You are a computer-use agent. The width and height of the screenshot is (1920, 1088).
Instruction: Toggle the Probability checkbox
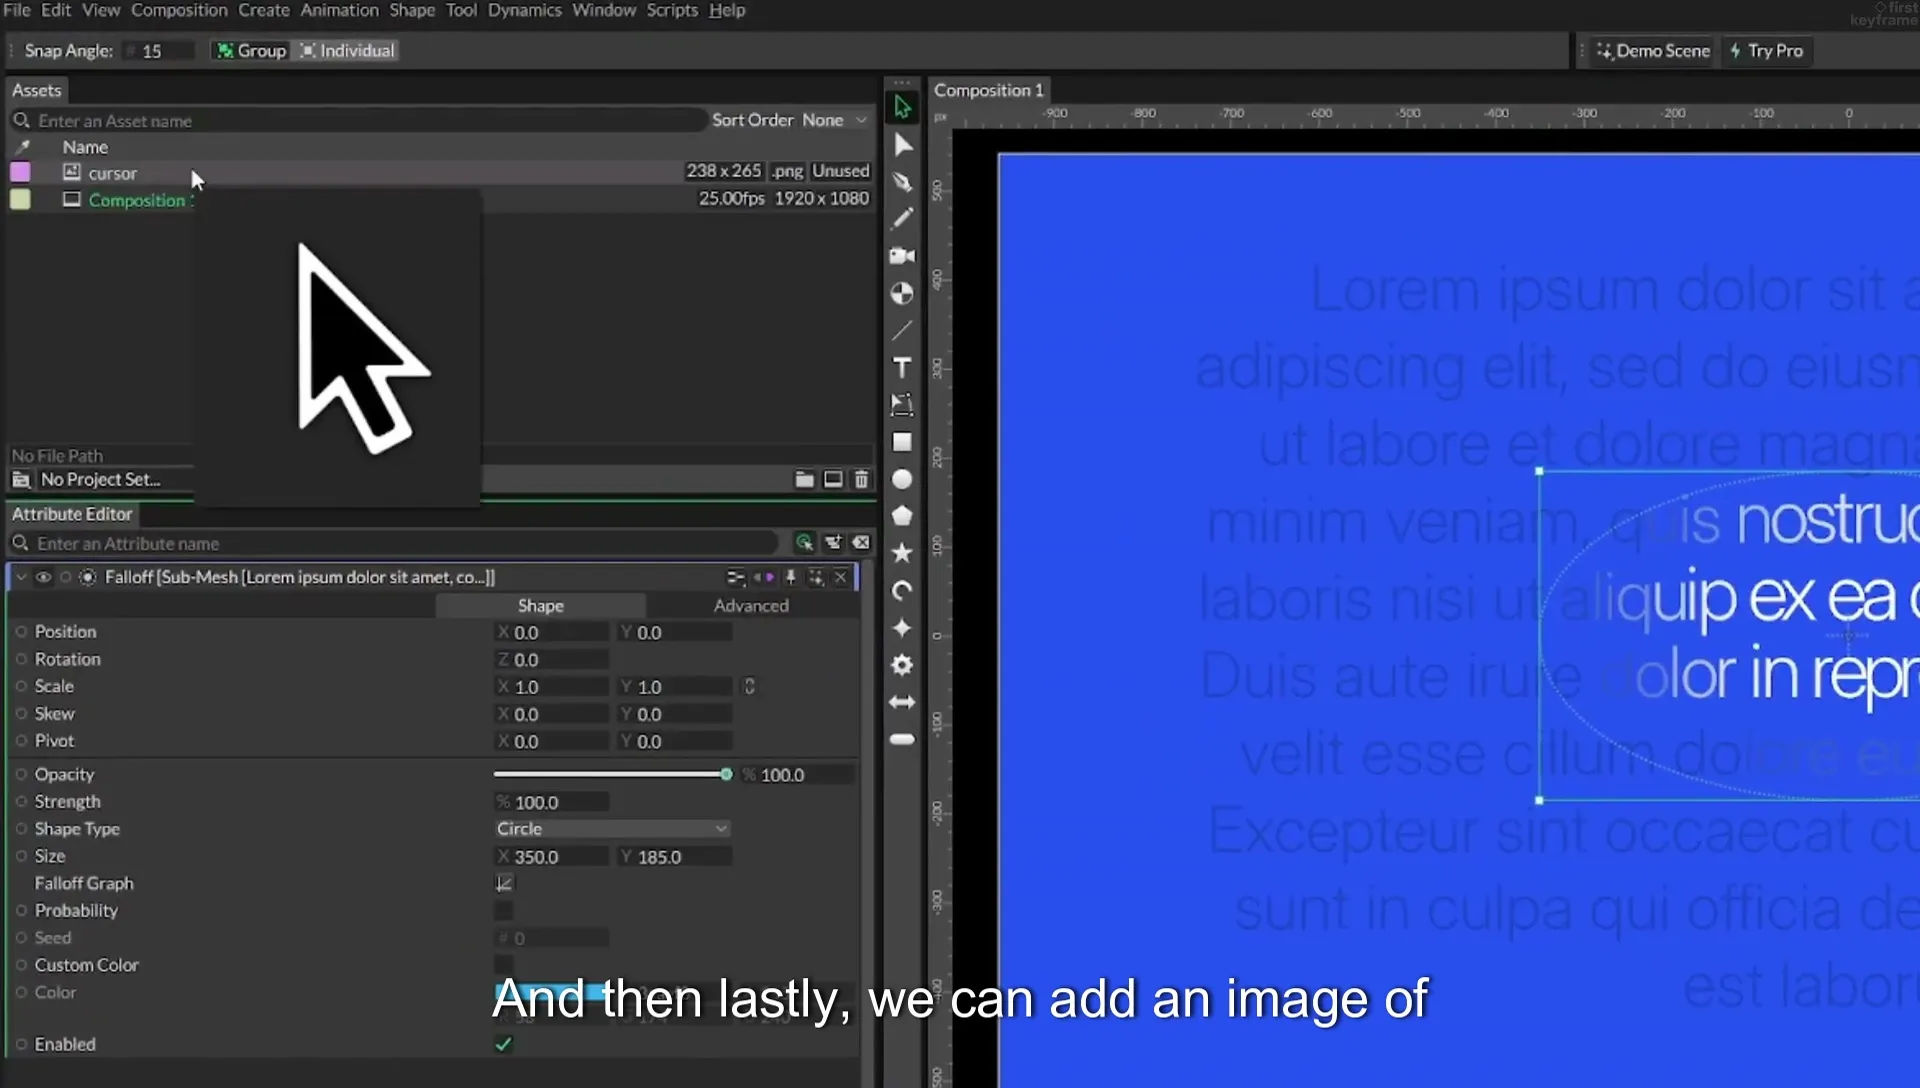(x=503, y=910)
